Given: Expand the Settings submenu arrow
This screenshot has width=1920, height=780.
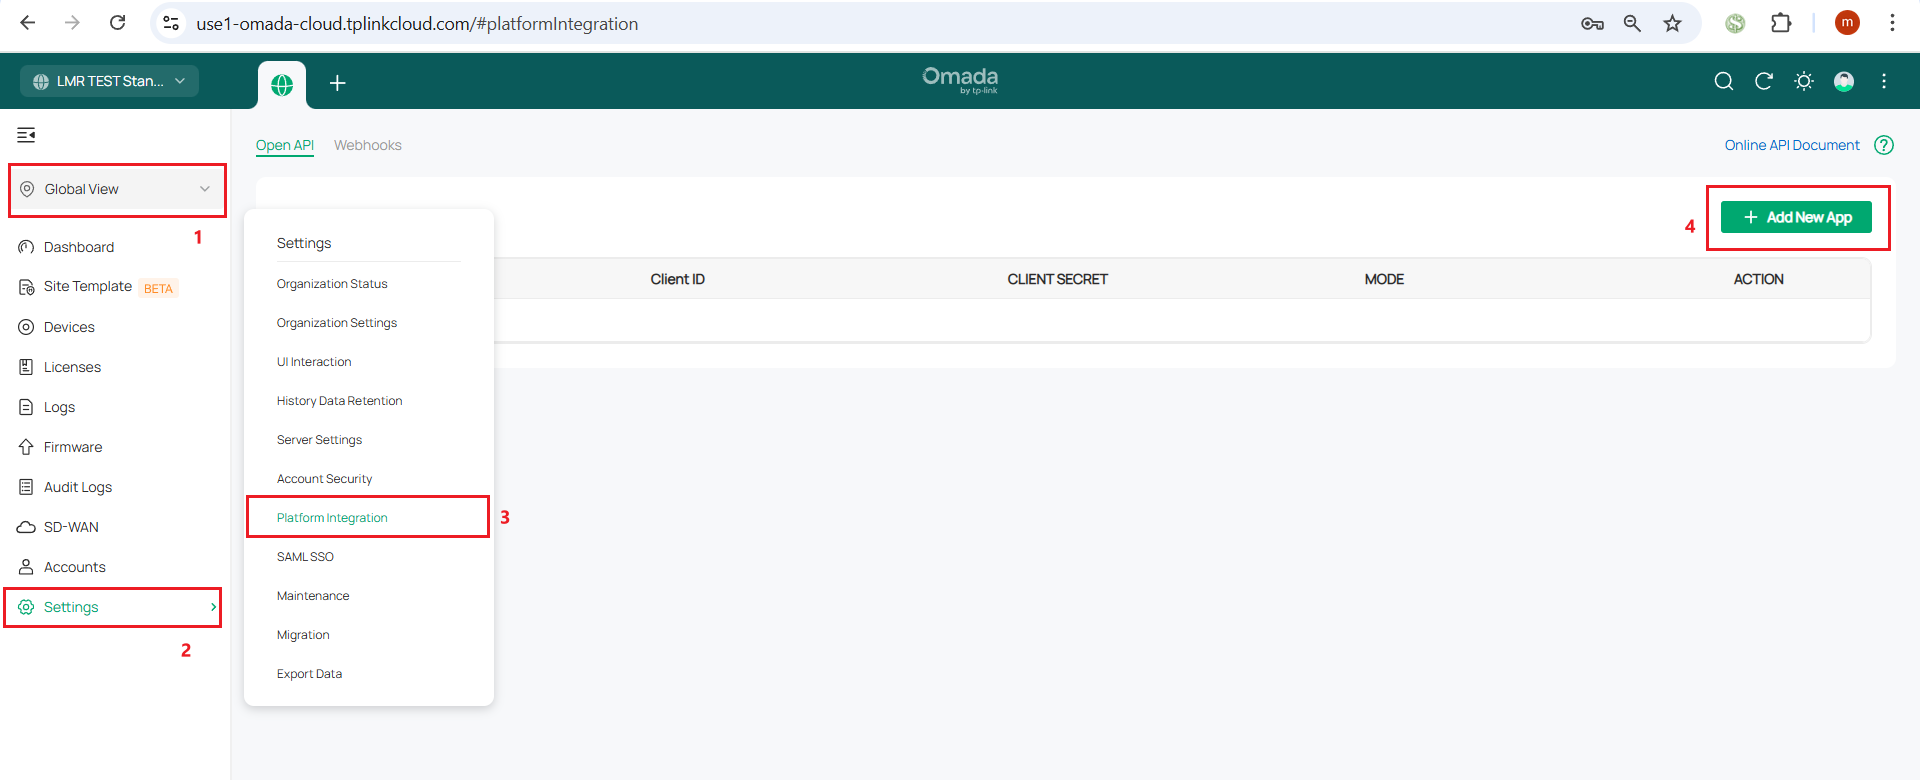Looking at the screenshot, I should [213, 607].
